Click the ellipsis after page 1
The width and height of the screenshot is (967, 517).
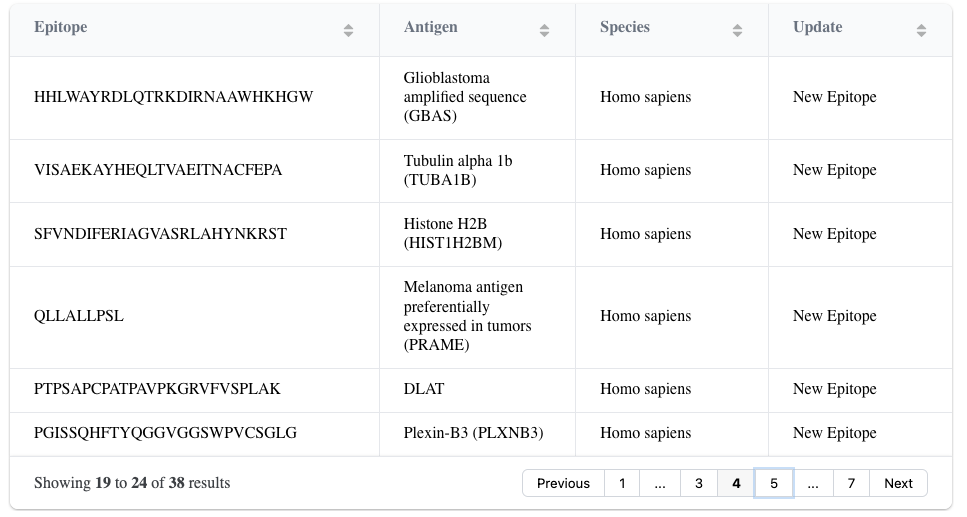660,483
